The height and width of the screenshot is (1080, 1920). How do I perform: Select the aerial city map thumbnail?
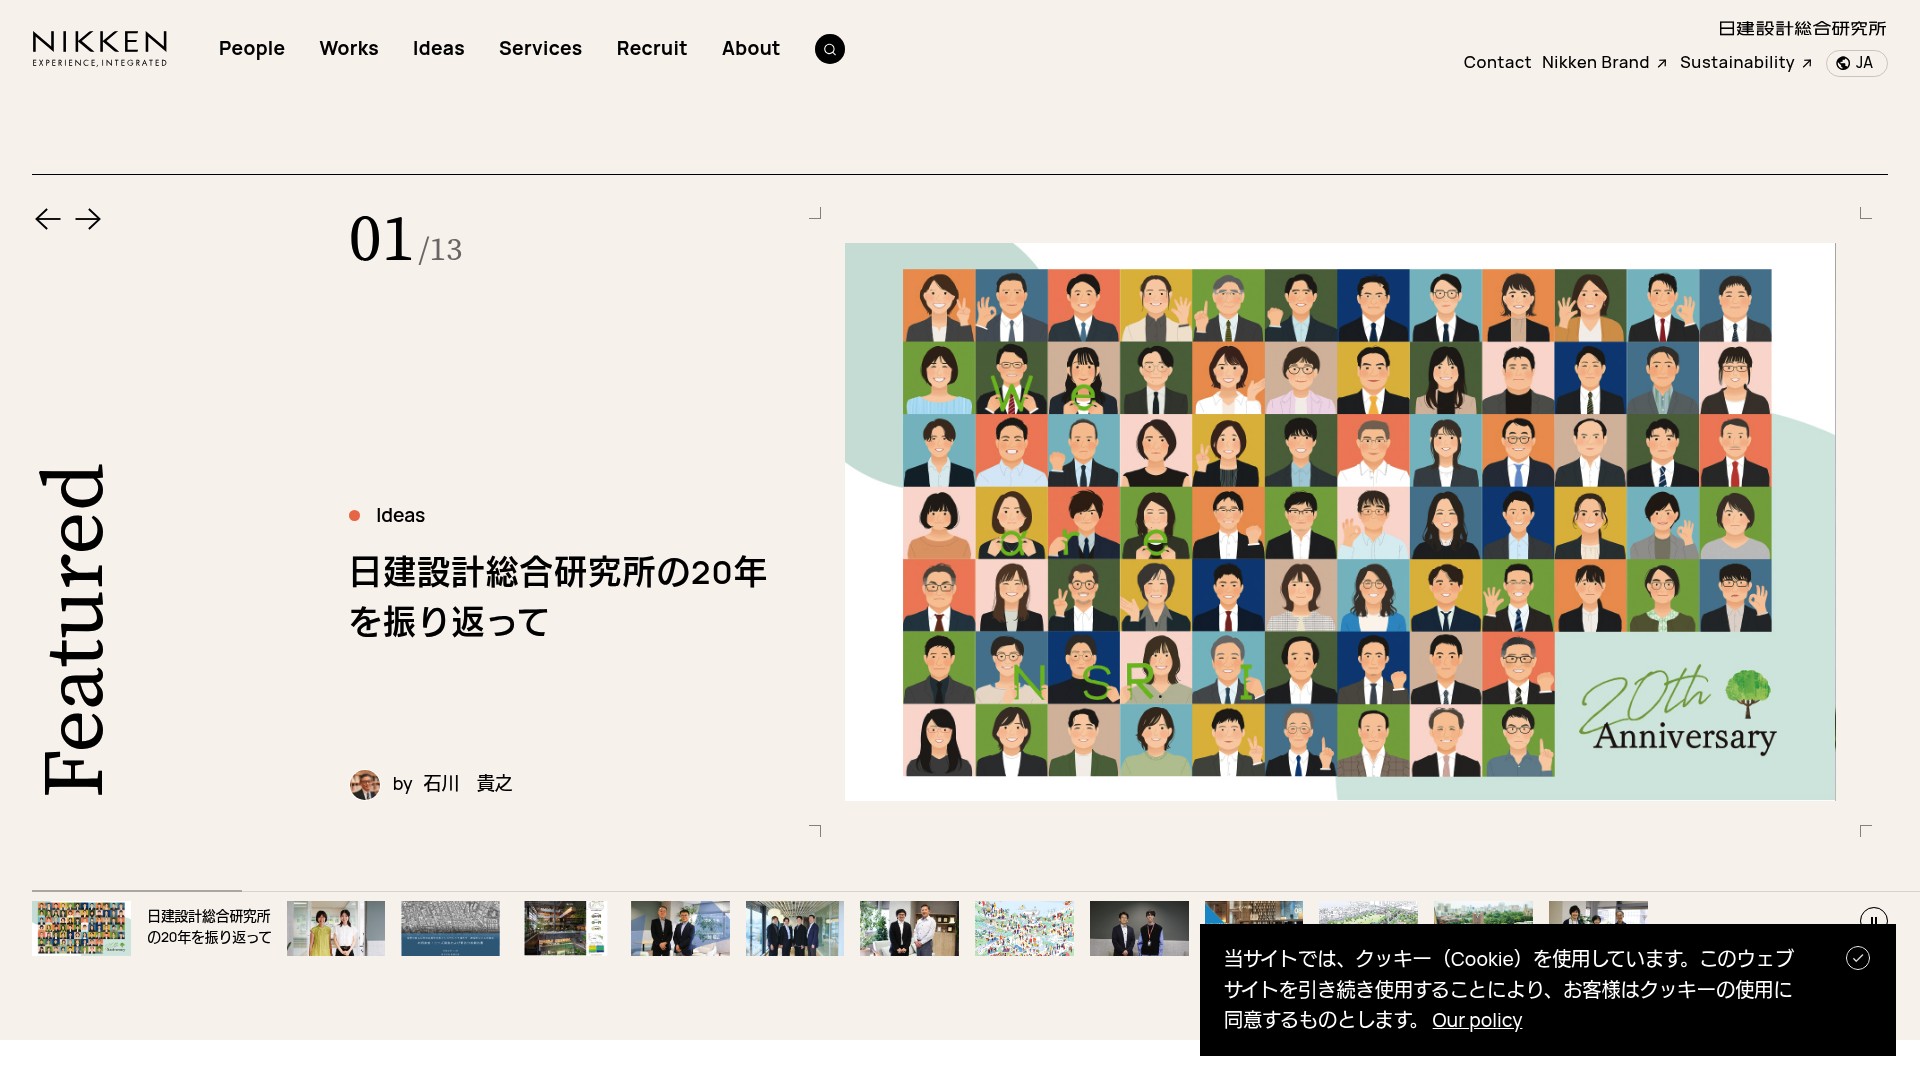point(450,928)
